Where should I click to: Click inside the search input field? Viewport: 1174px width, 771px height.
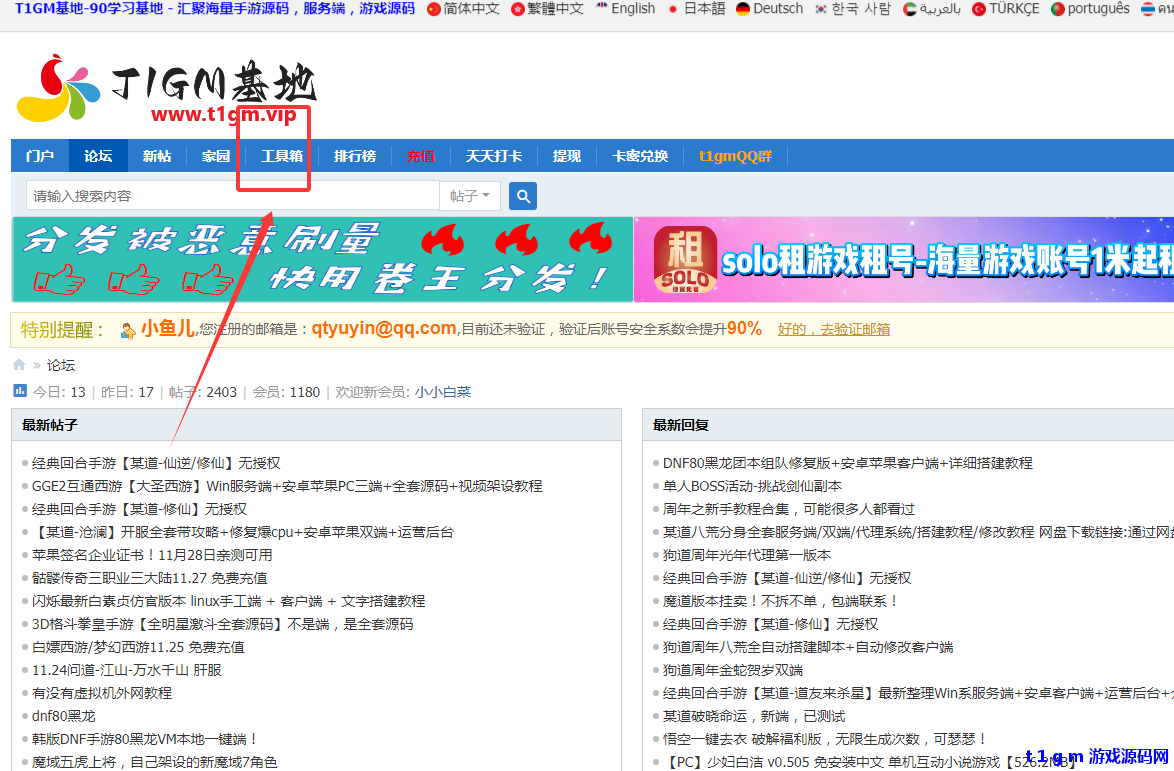[200, 195]
